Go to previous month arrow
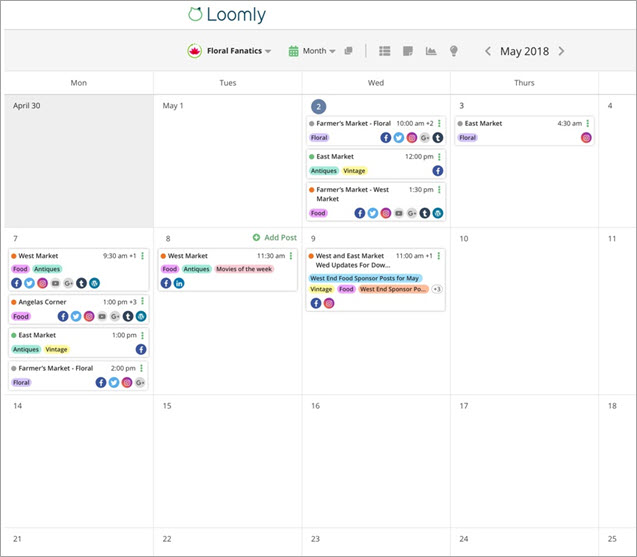The image size is (637, 557). pos(488,51)
